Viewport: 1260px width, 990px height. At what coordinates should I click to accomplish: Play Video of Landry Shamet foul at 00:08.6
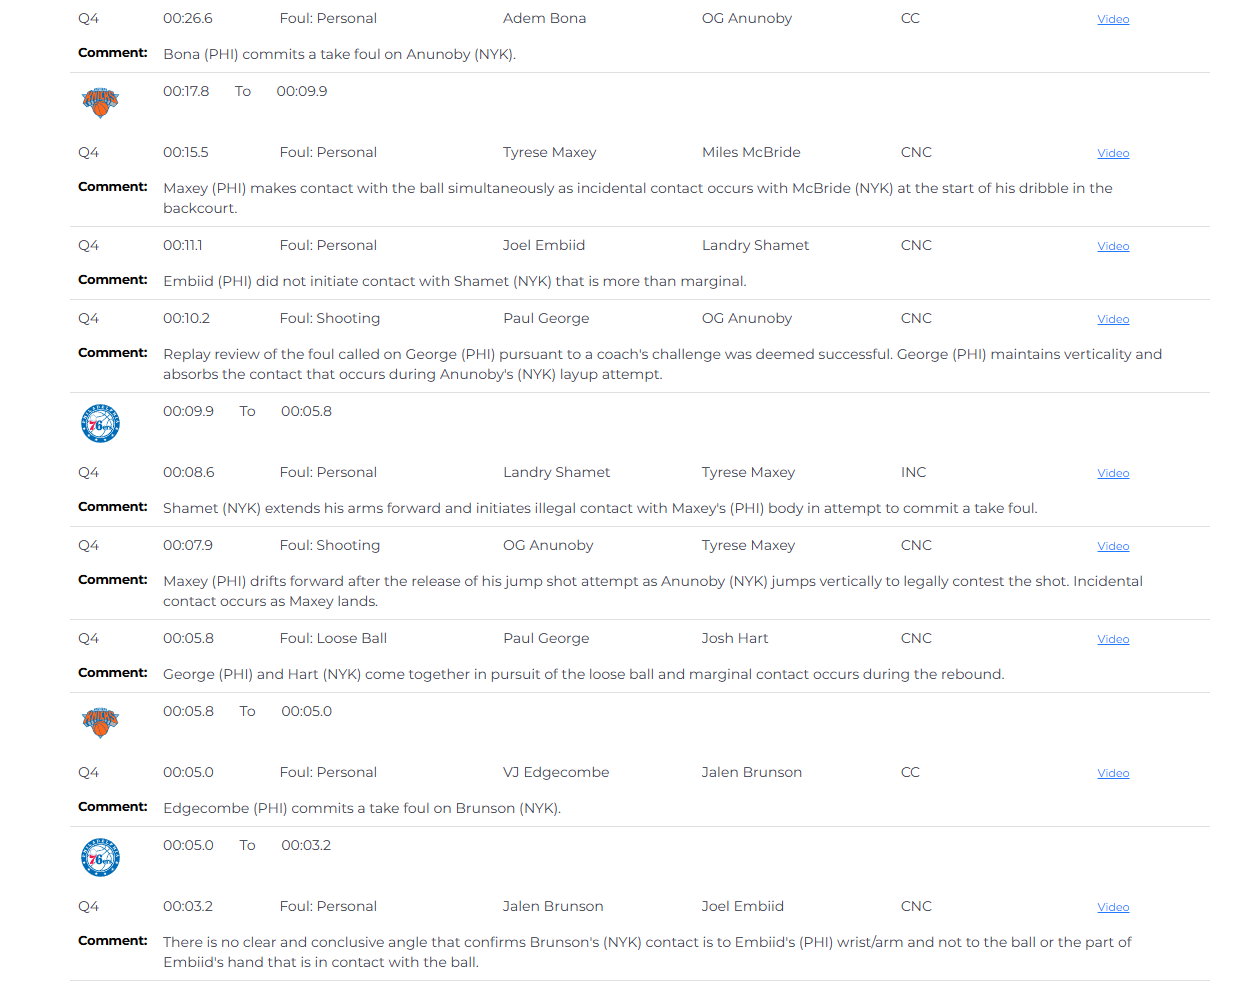click(x=1113, y=473)
